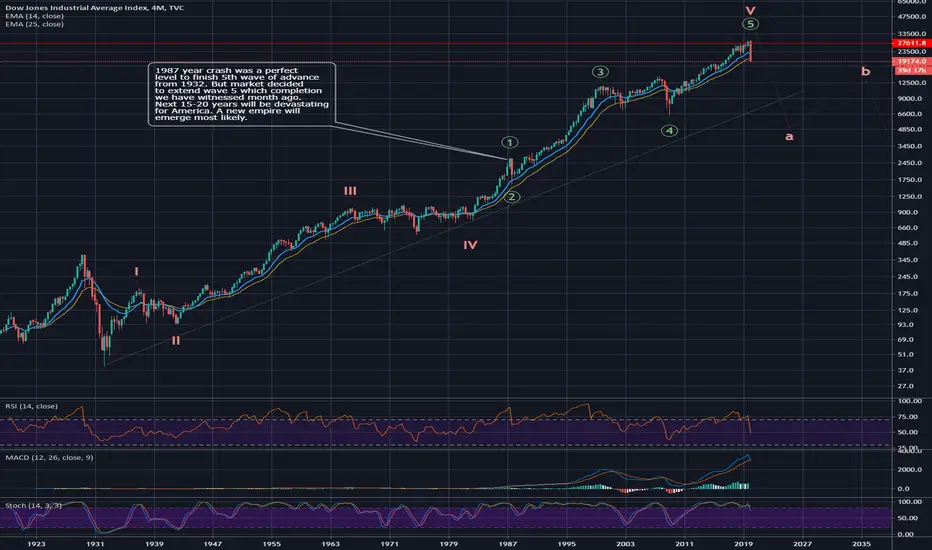Click the 485.0 price axis value

click(x=909, y=244)
